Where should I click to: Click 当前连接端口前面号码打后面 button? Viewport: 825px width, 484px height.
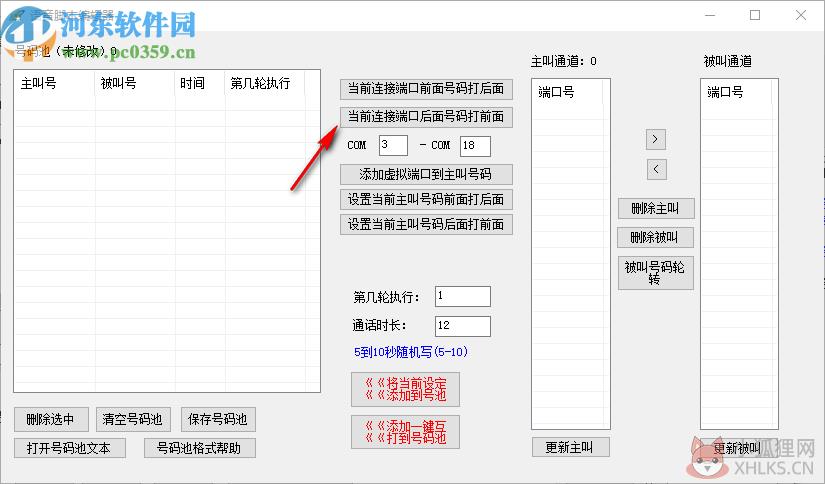coord(426,89)
